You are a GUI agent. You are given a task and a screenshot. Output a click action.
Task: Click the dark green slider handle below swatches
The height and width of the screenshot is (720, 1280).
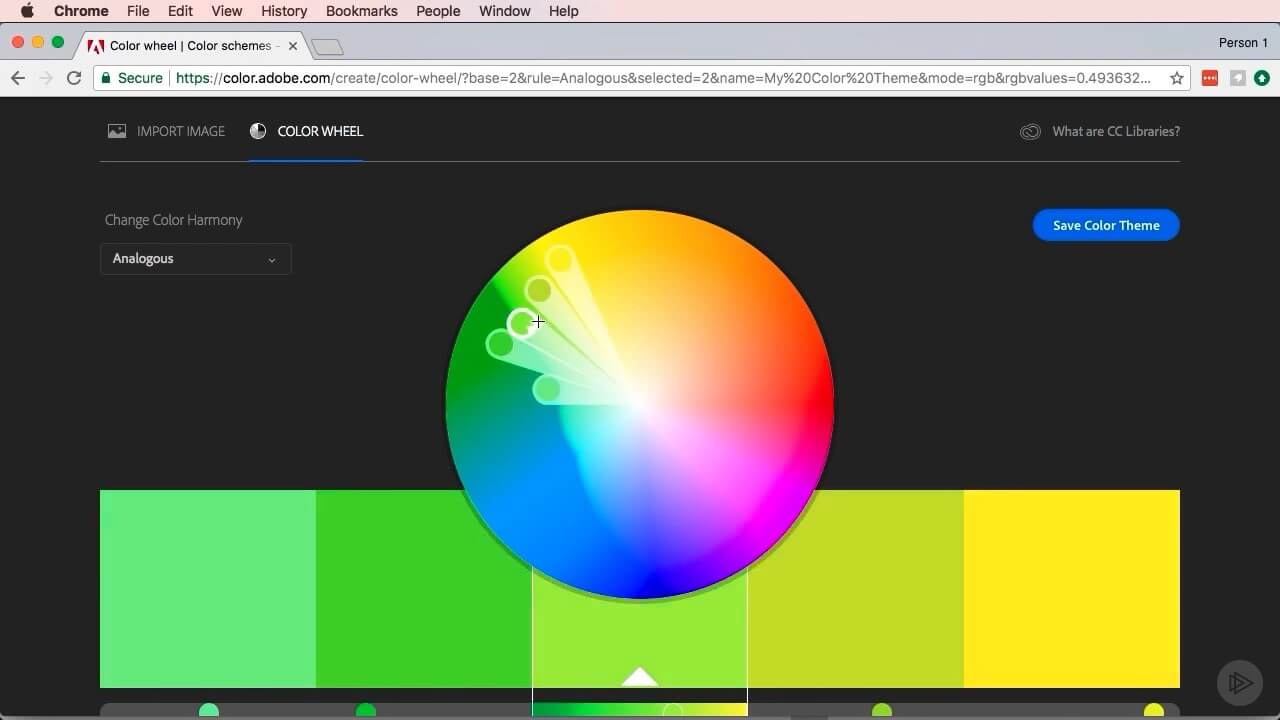coord(366,711)
